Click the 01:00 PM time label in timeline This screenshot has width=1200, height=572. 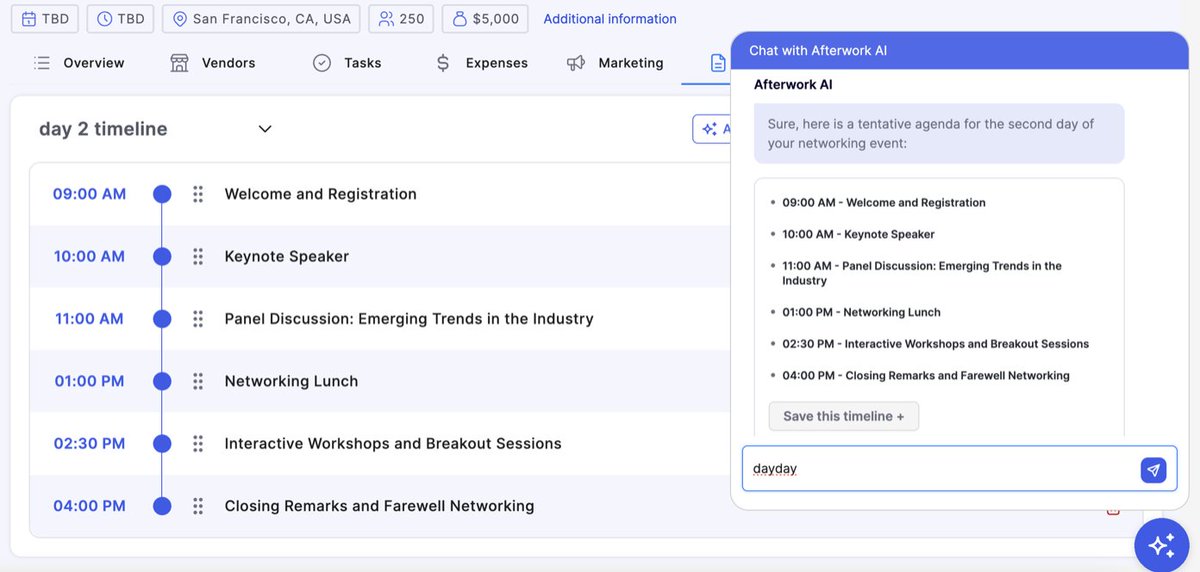(89, 381)
